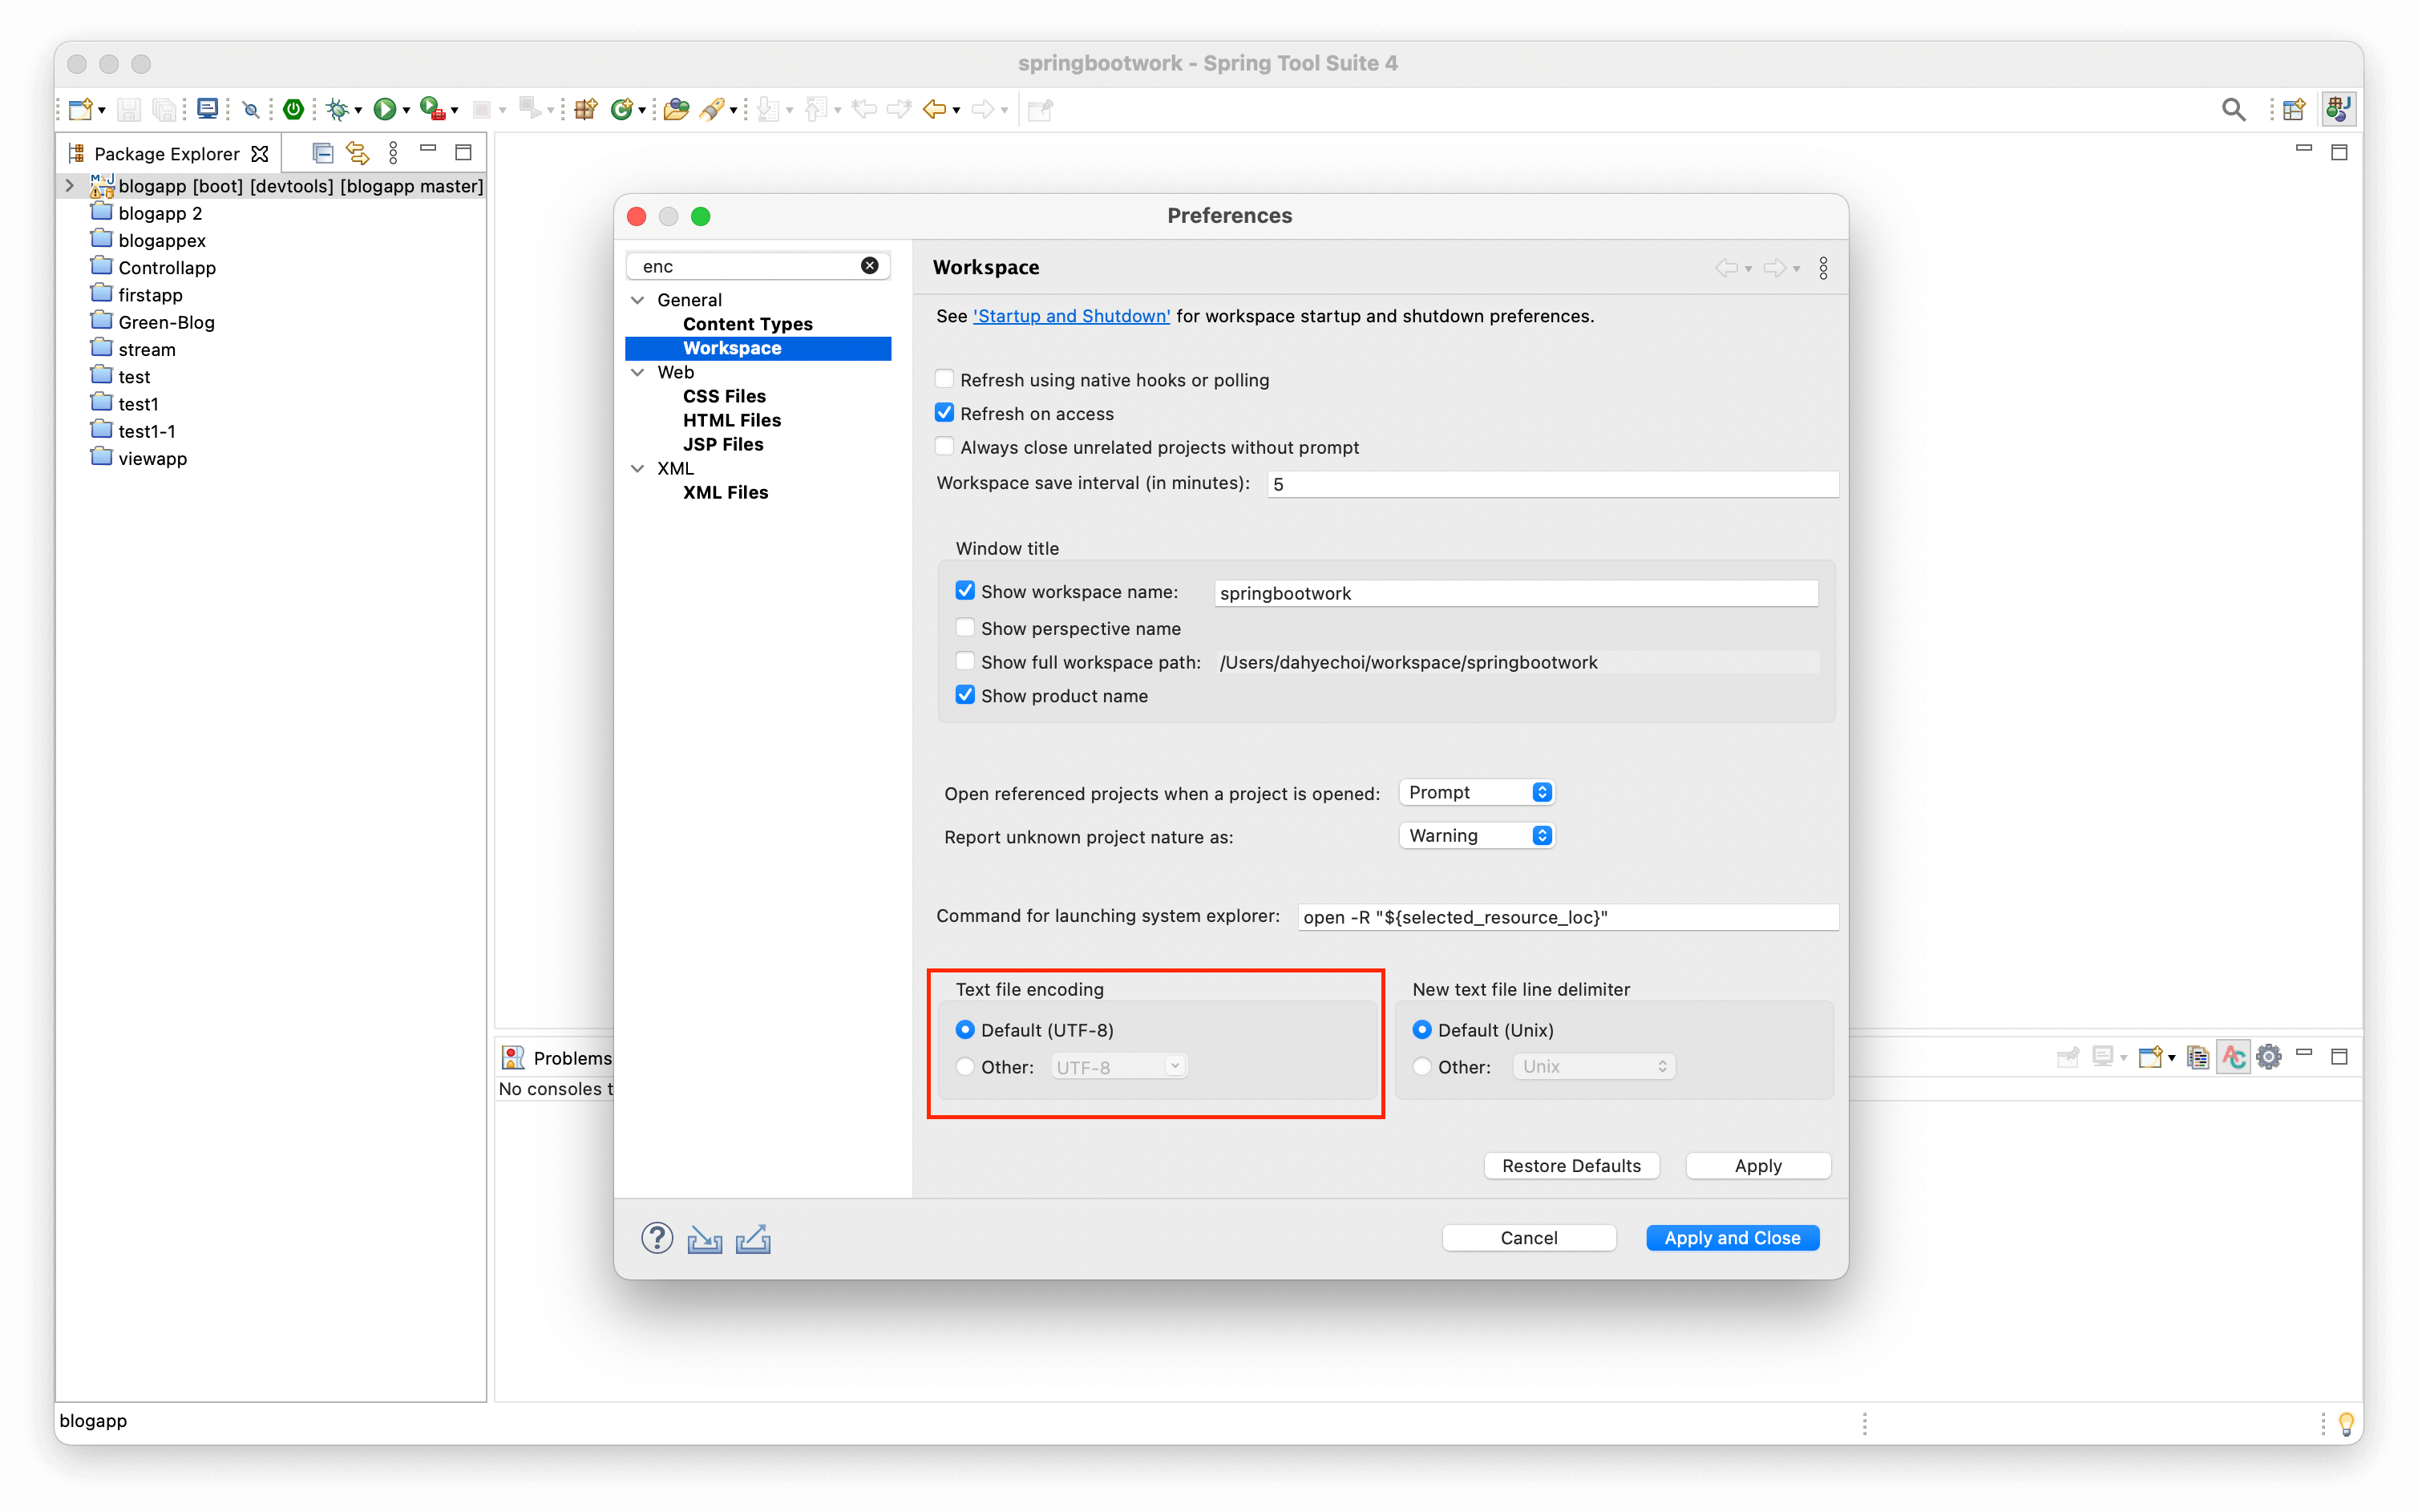Click the Open Type folder icon
Image resolution: width=2418 pixels, height=1512 pixels.
[676, 109]
